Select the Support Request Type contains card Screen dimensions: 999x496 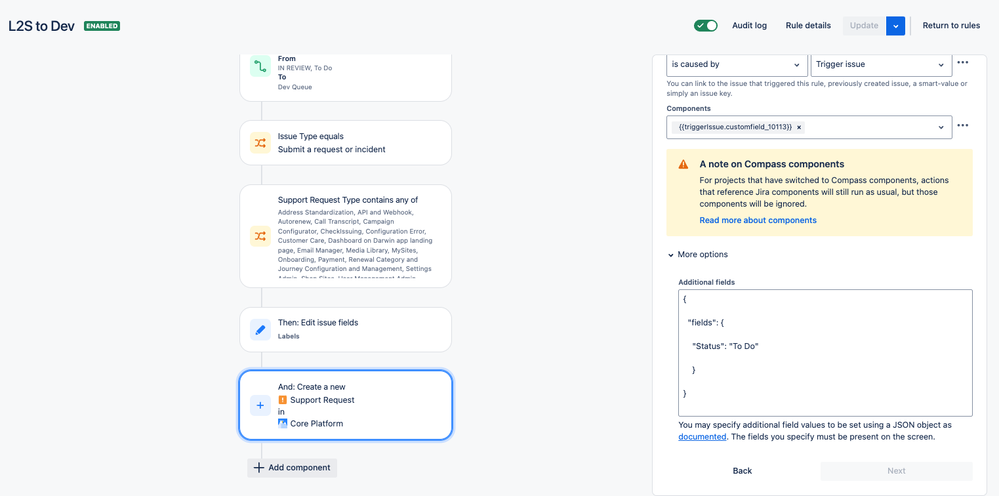click(345, 236)
